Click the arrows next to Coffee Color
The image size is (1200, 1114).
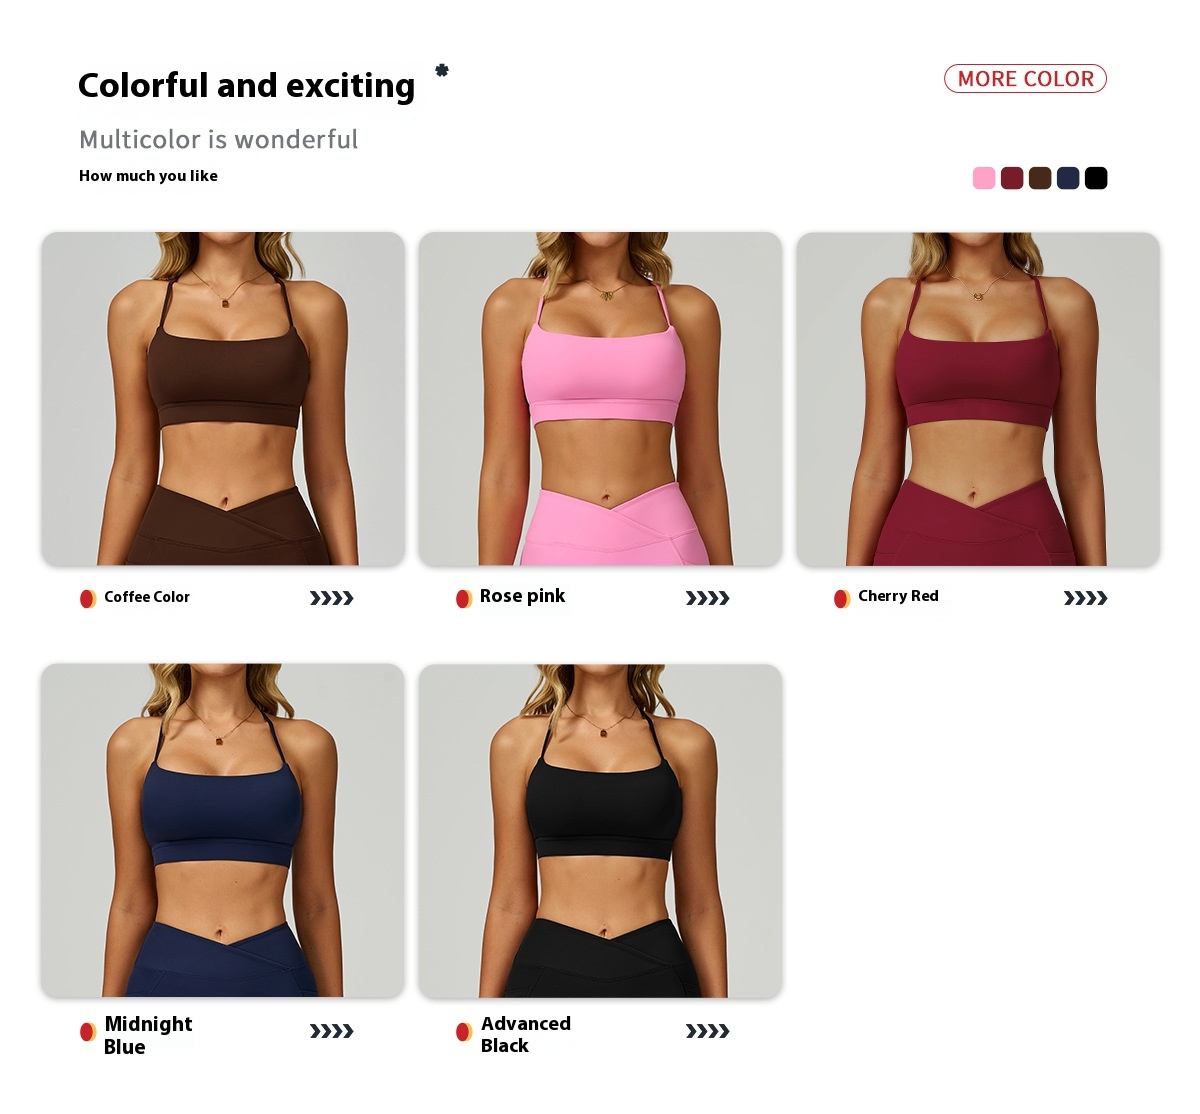332,598
